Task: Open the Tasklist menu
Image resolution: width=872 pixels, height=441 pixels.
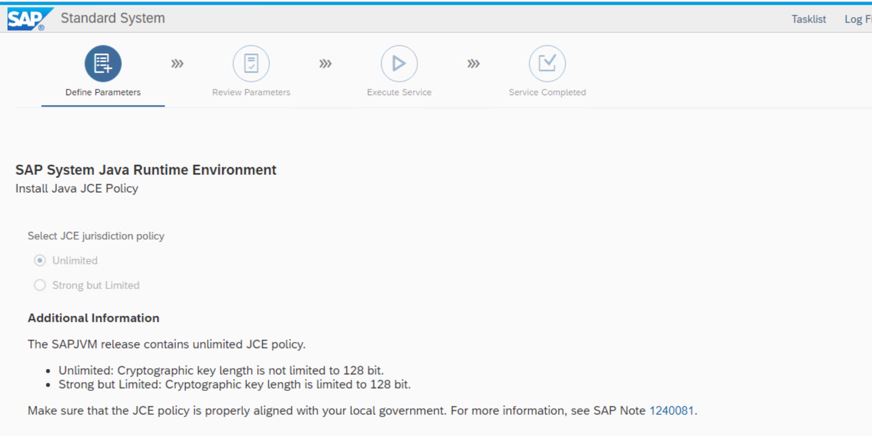Action: [x=809, y=19]
